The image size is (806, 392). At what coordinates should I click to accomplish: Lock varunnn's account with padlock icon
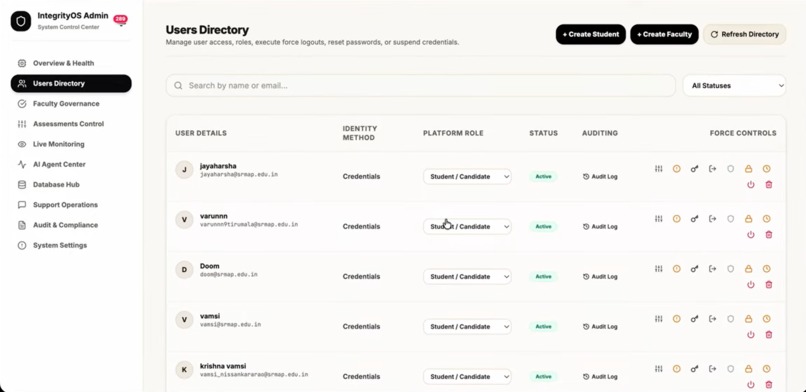tap(748, 218)
